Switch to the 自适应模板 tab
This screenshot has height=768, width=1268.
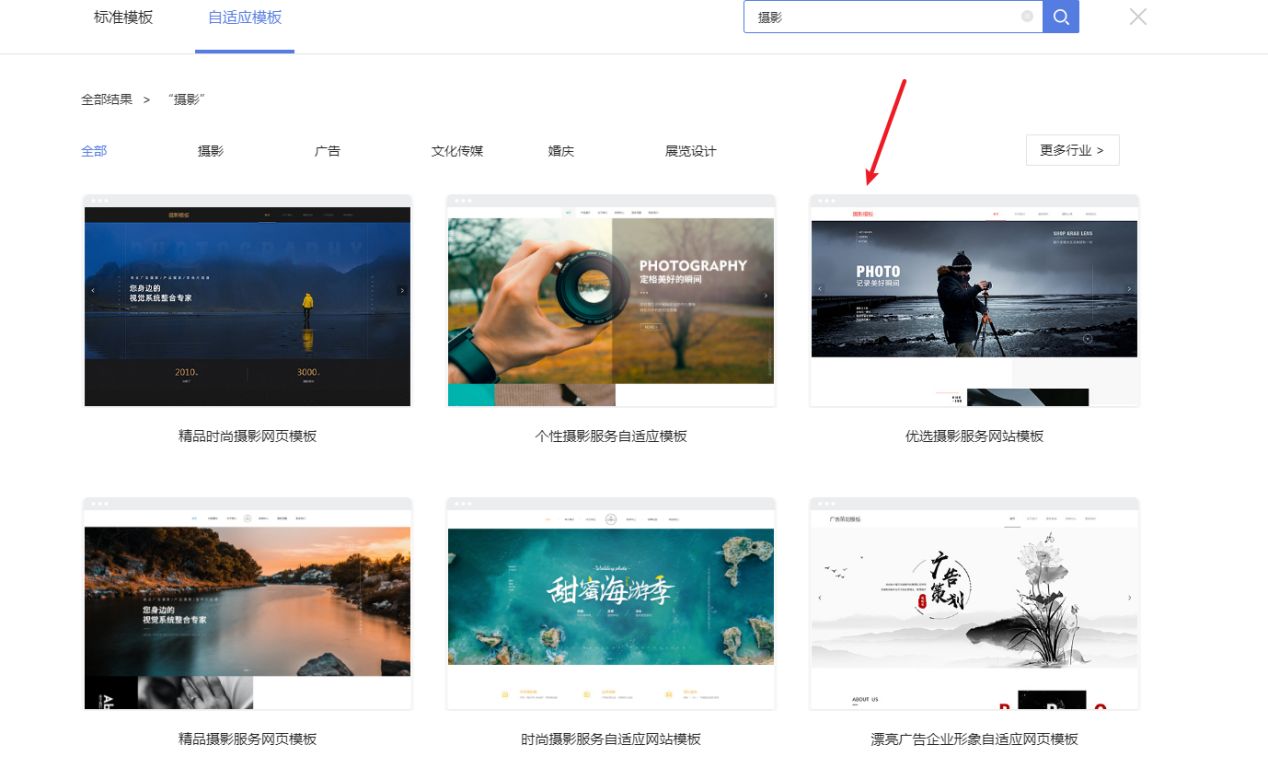coord(244,17)
